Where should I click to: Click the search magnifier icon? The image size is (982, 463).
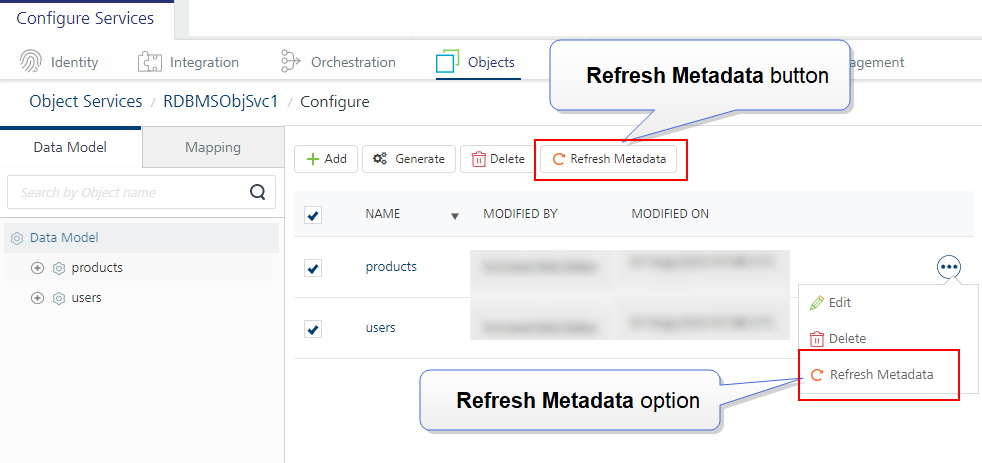[257, 192]
